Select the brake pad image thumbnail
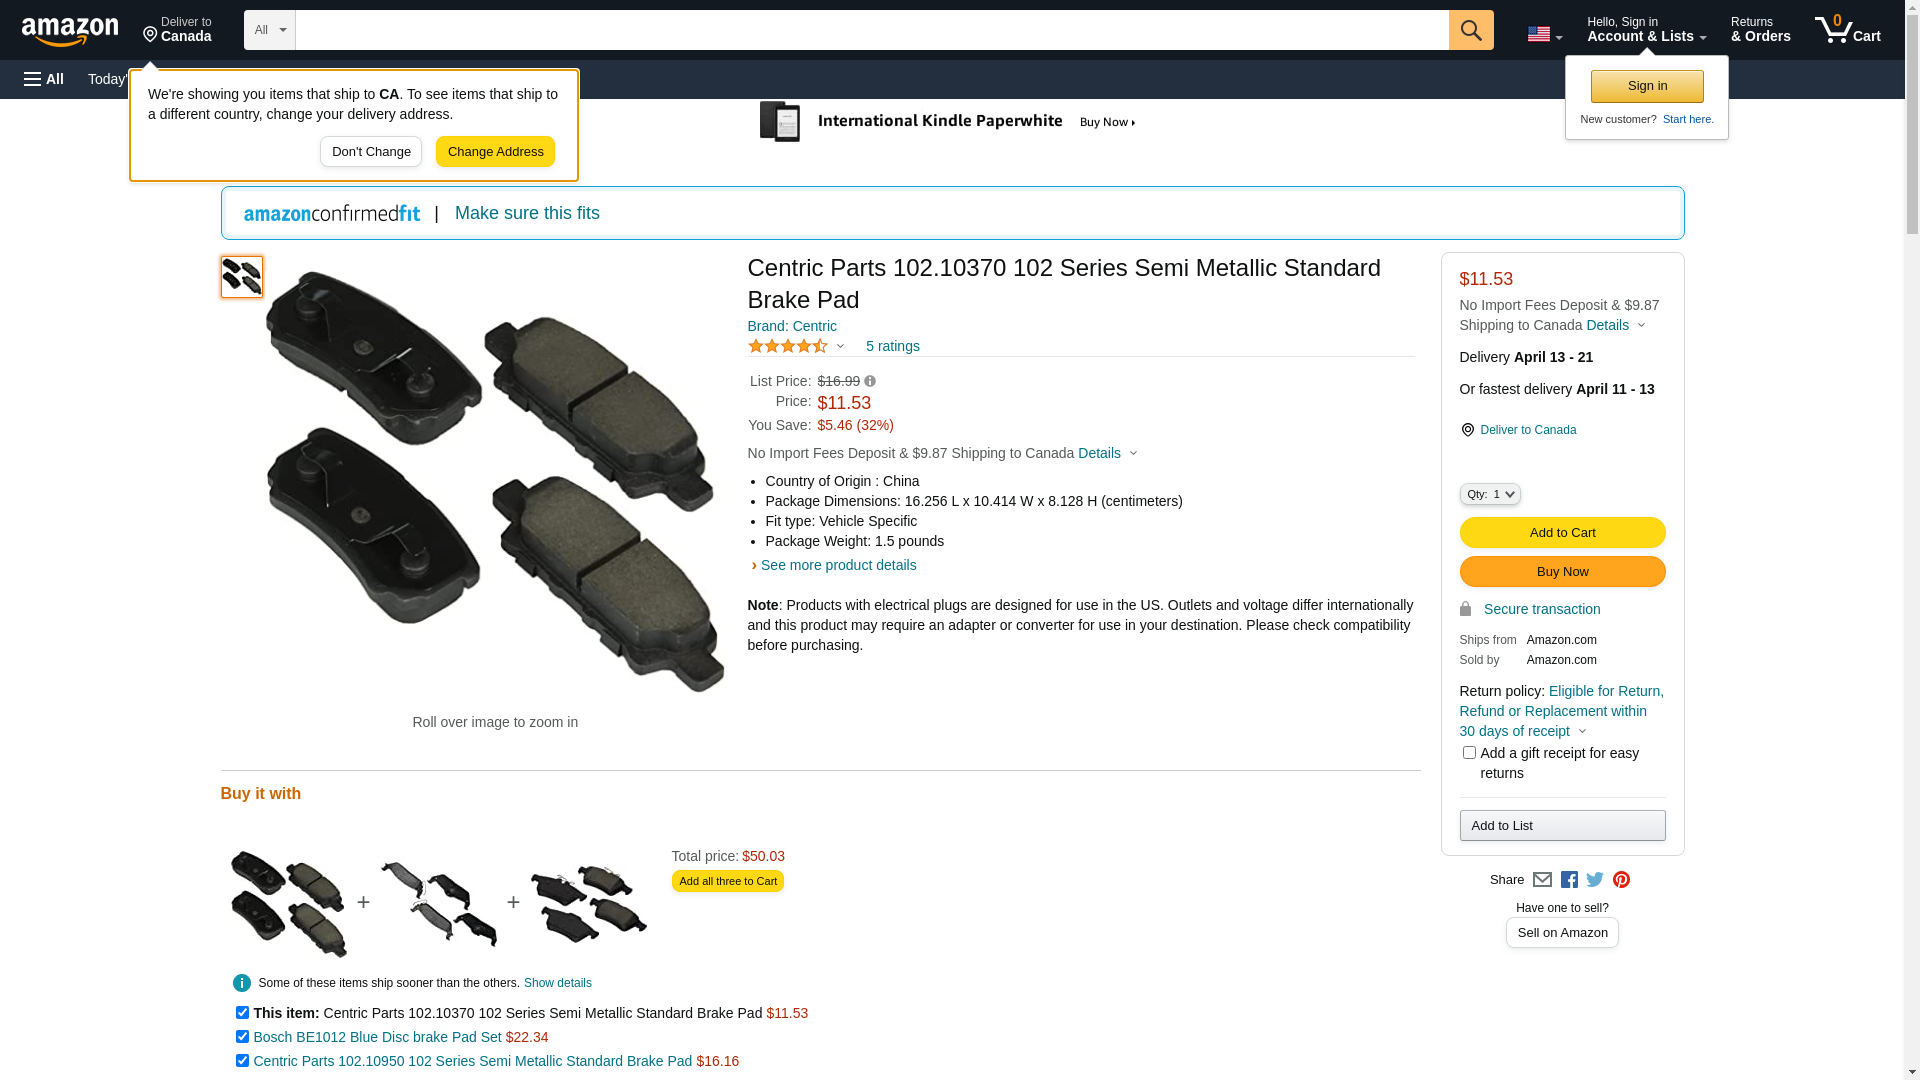1920x1080 pixels. 242,277
